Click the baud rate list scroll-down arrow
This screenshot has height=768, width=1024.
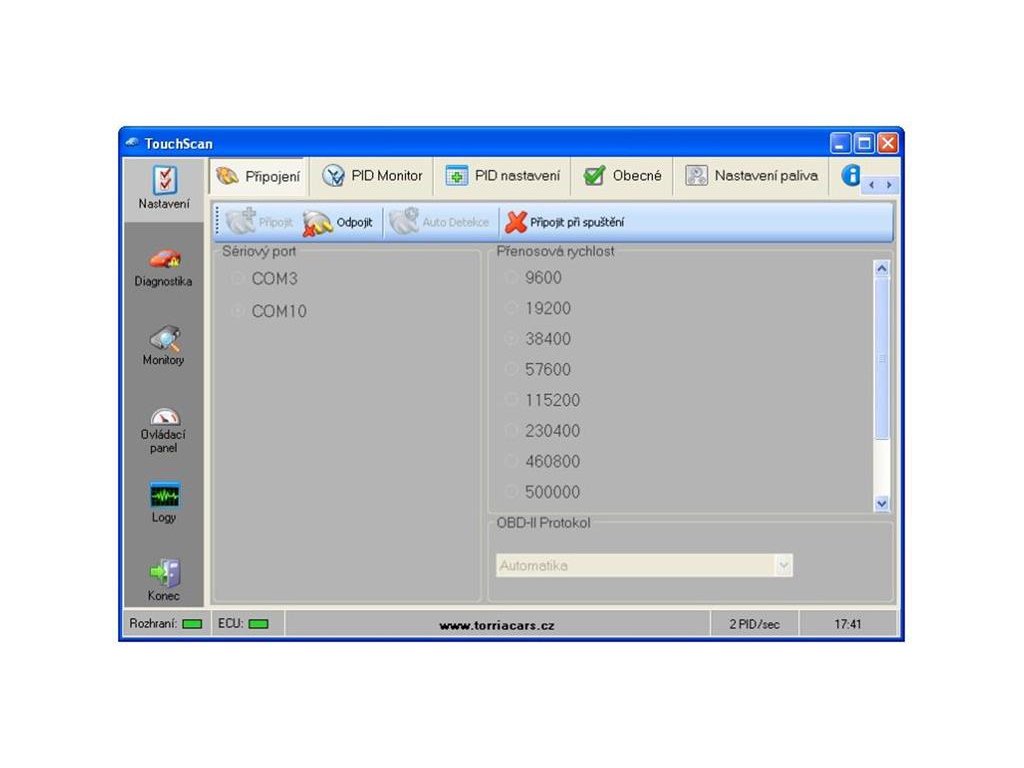pyautogui.click(x=881, y=505)
